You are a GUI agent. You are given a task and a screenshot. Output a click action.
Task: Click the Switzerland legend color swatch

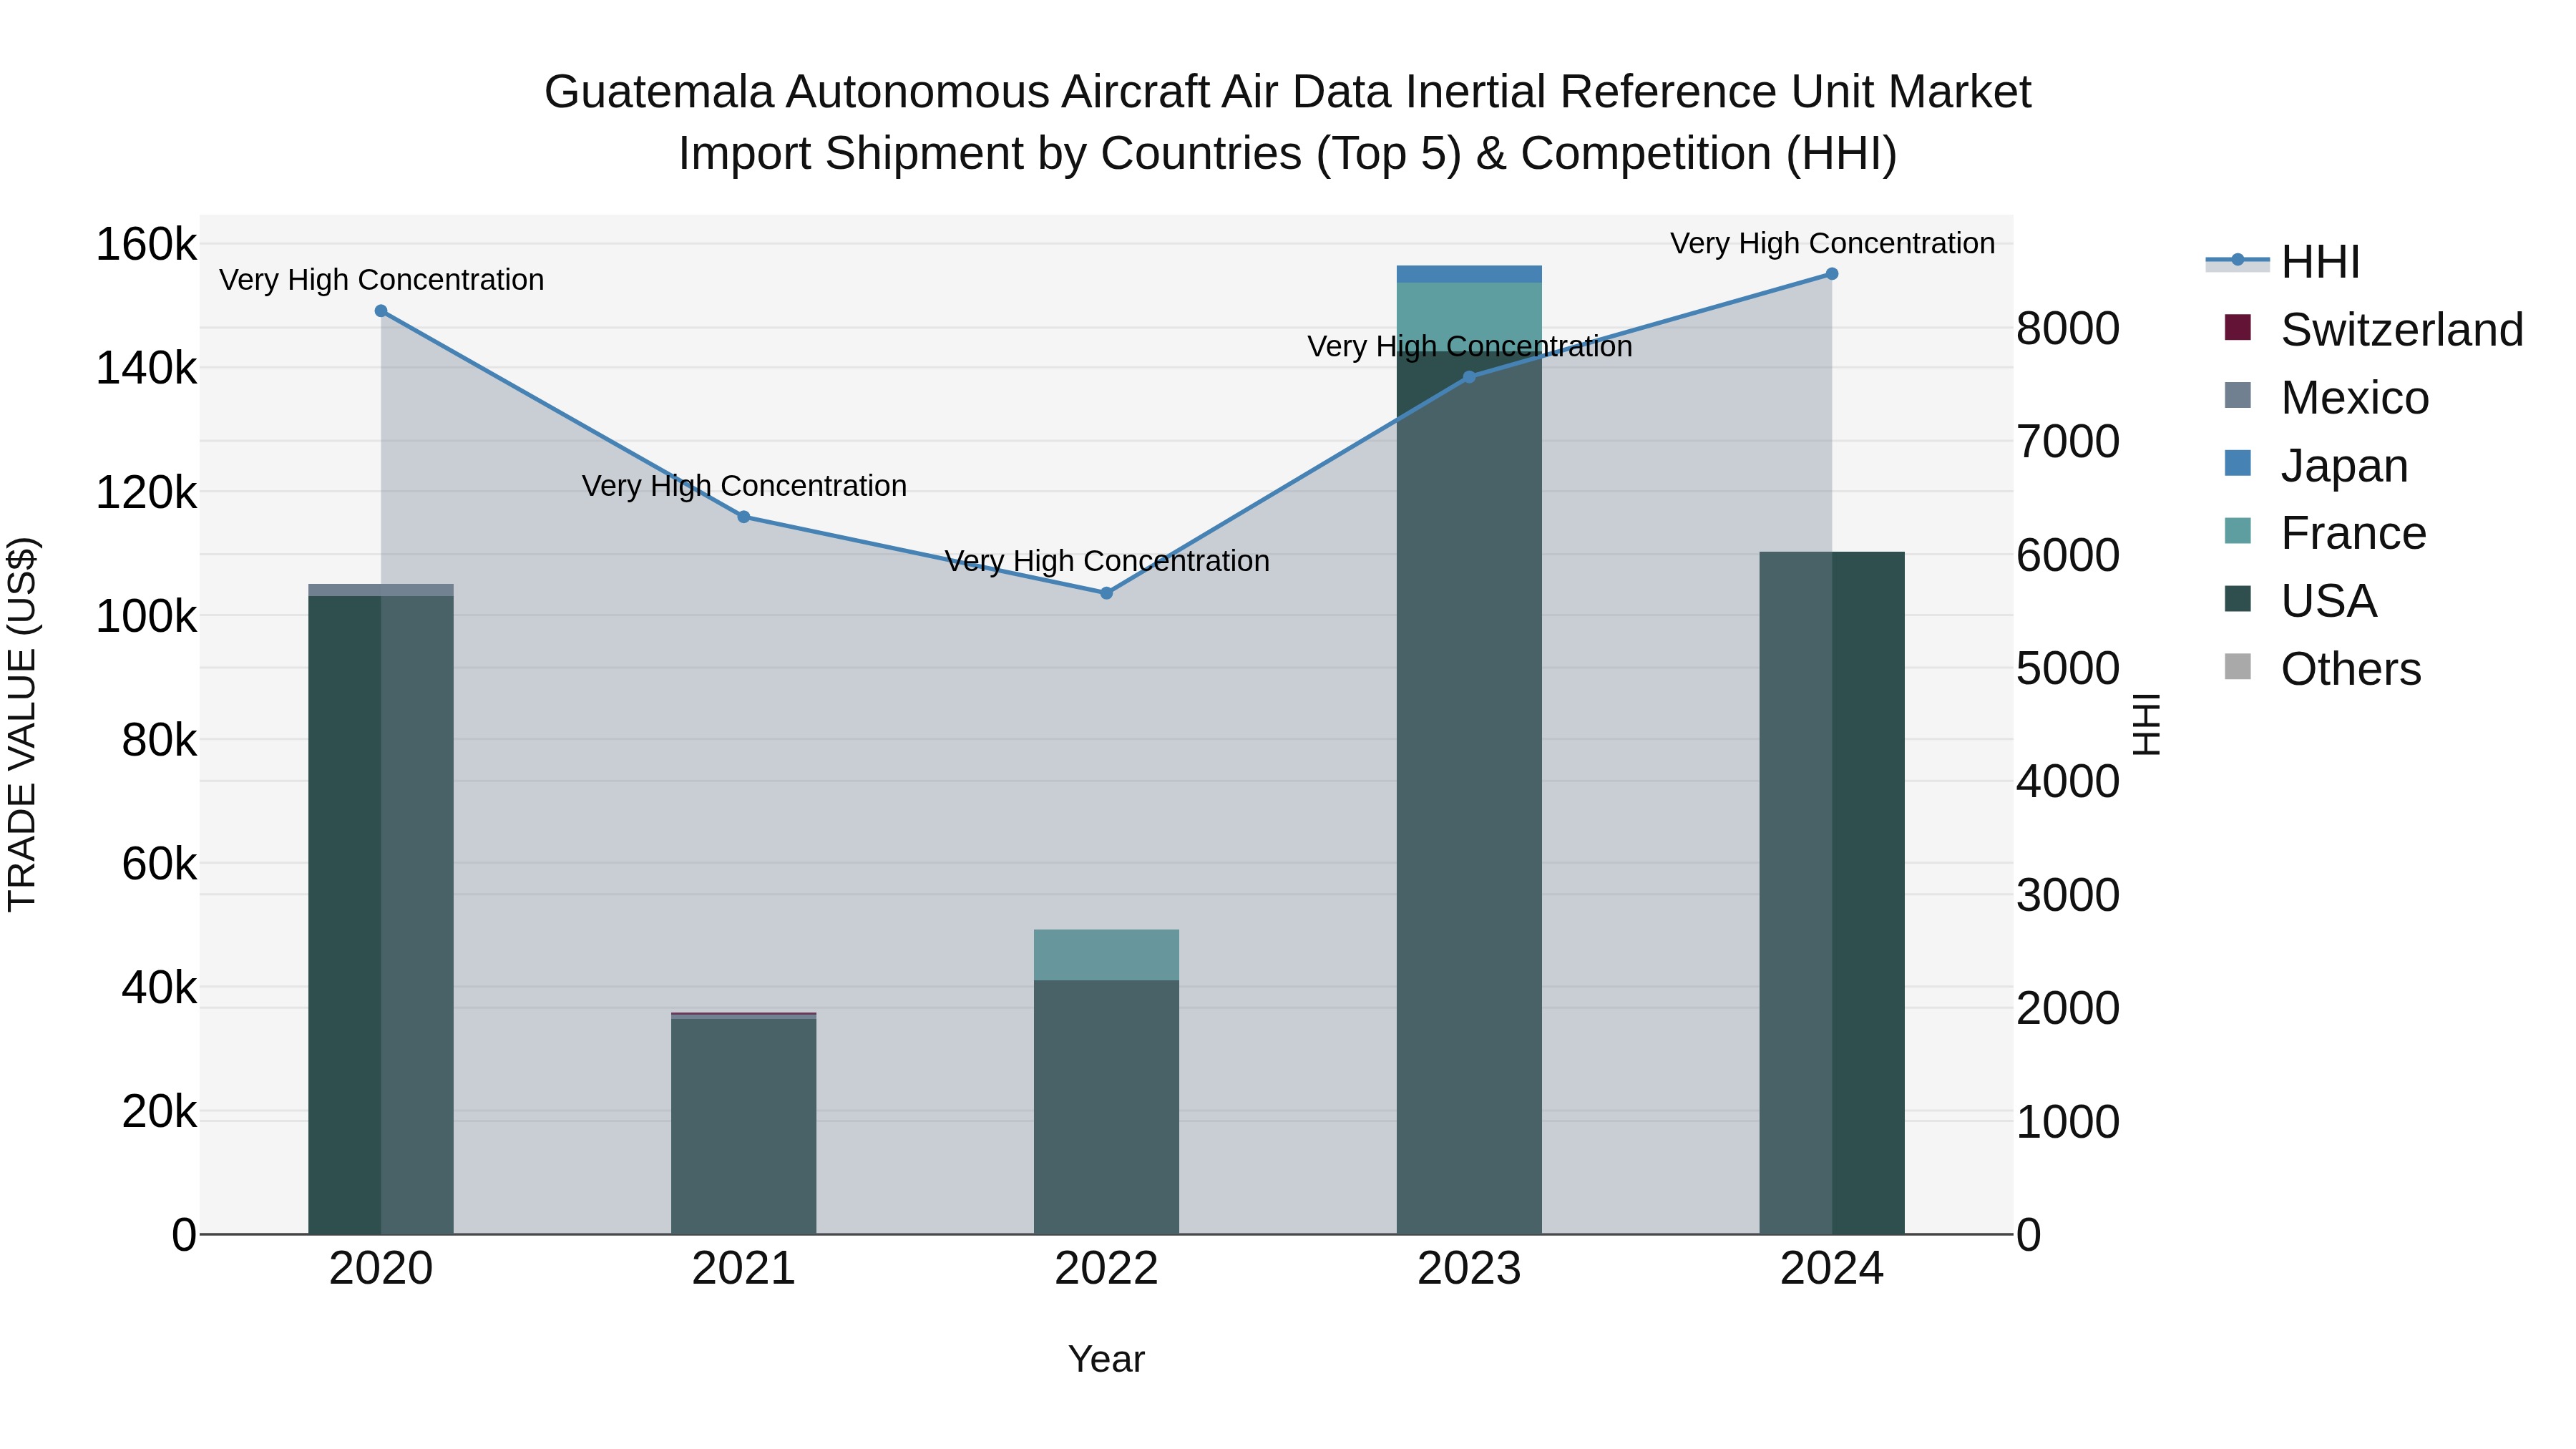pos(2238,327)
